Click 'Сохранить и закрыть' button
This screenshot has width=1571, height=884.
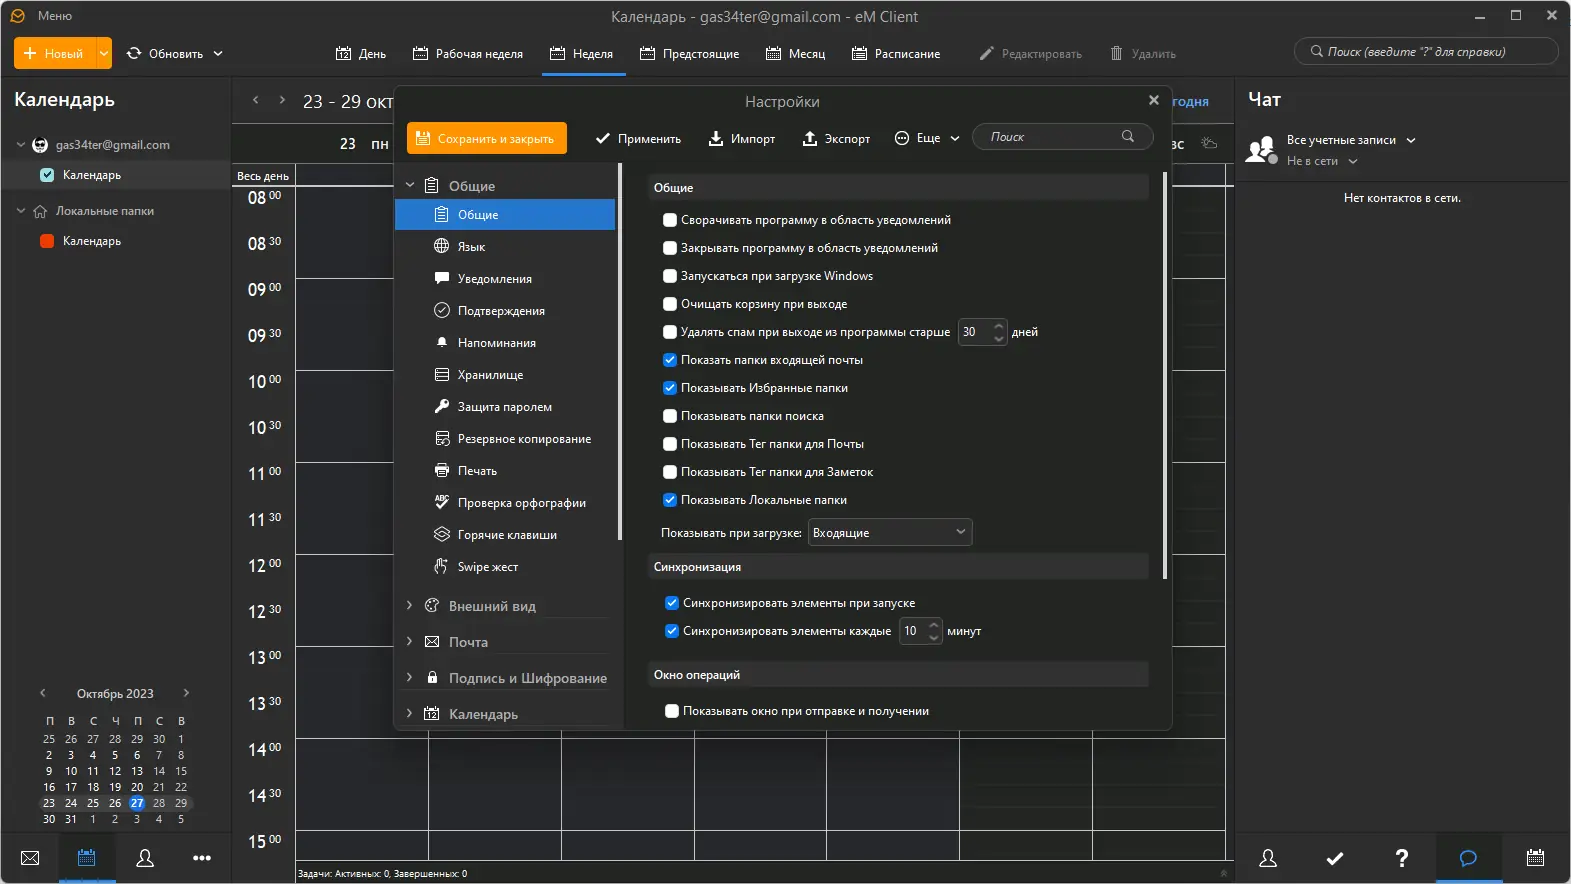click(x=487, y=139)
